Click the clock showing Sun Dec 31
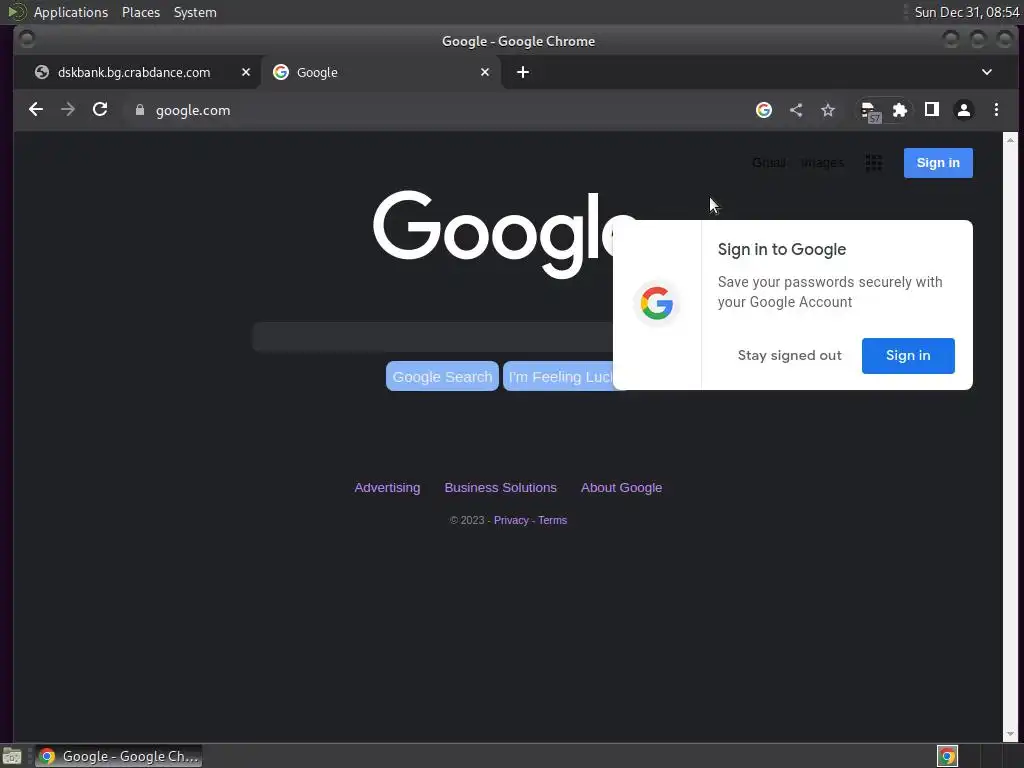Screen dimensions: 1024x768 click(x=967, y=12)
